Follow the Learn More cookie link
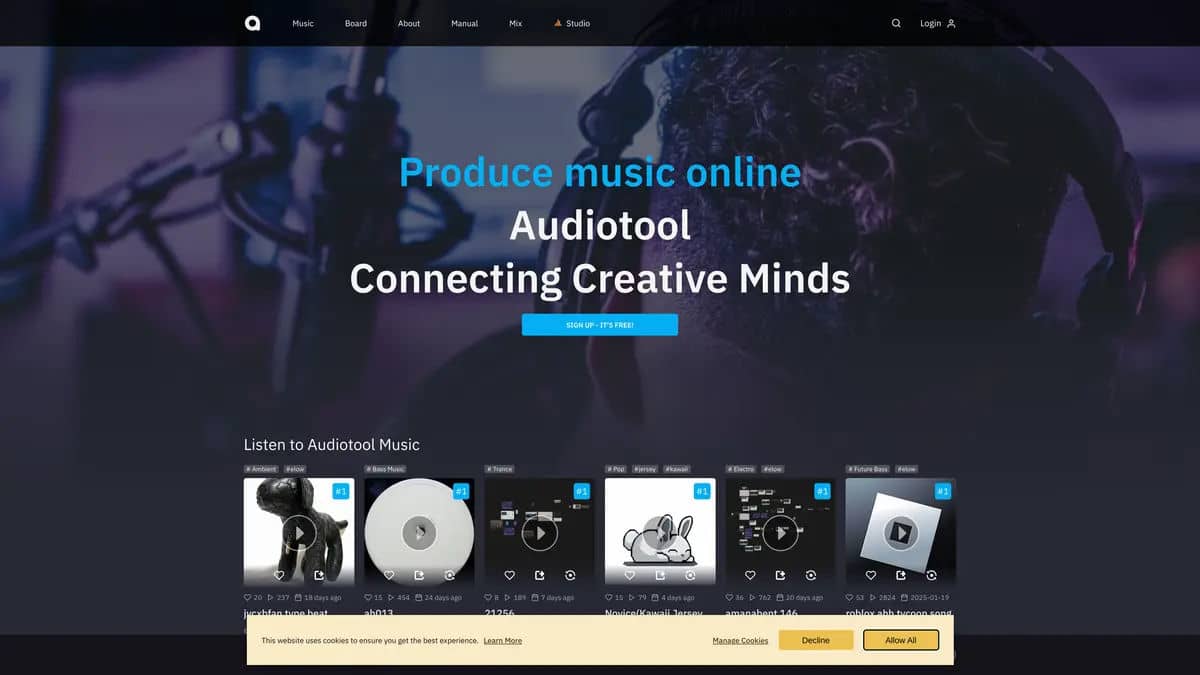This screenshot has height=675, width=1200. [x=502, y=641]
